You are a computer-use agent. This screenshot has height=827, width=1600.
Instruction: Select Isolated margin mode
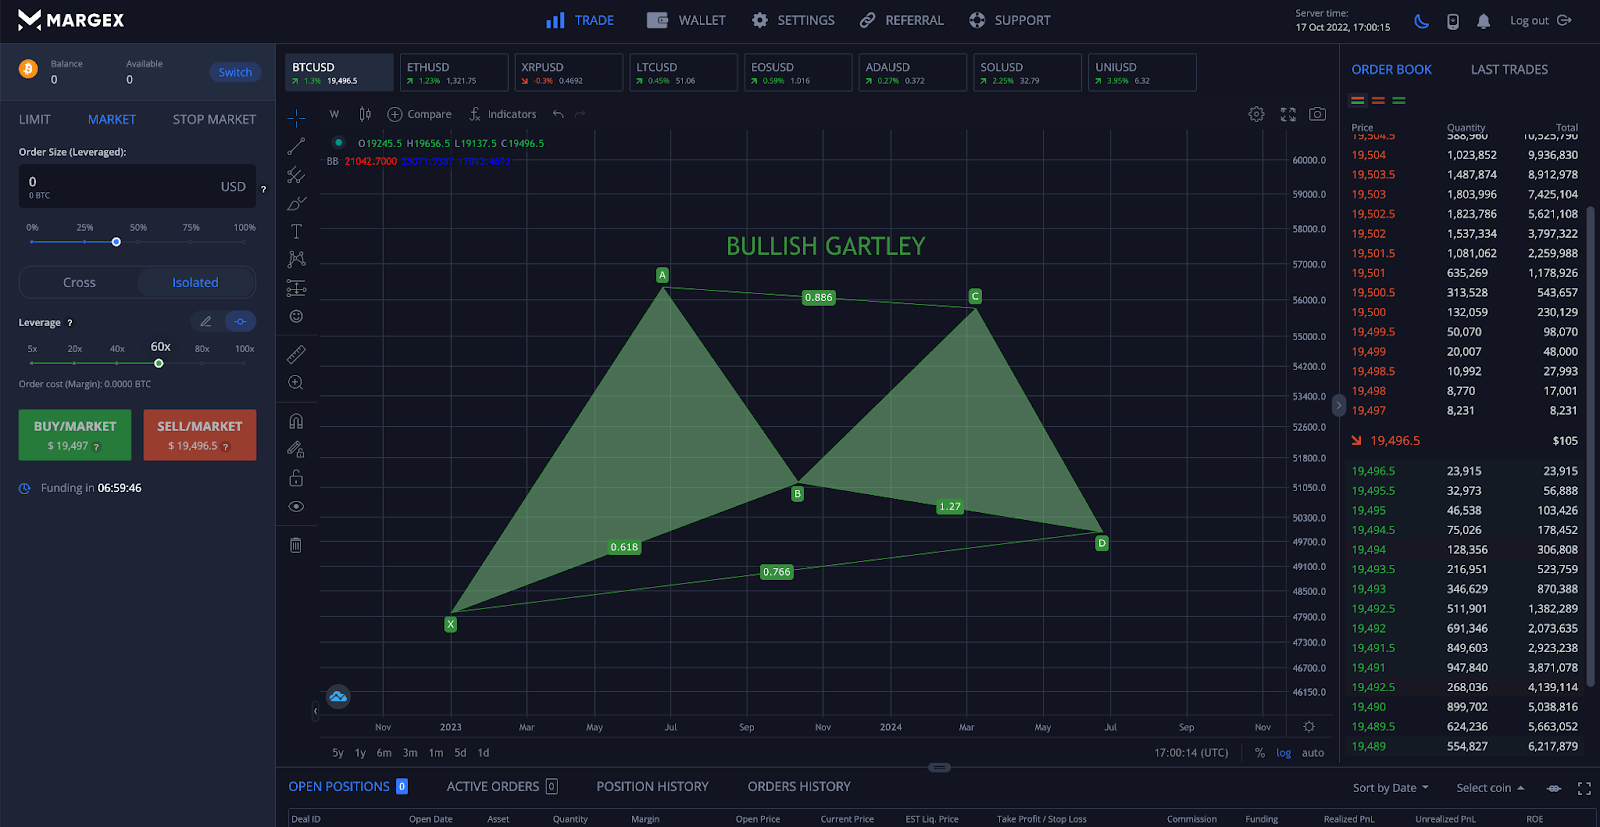click(195, 283)
